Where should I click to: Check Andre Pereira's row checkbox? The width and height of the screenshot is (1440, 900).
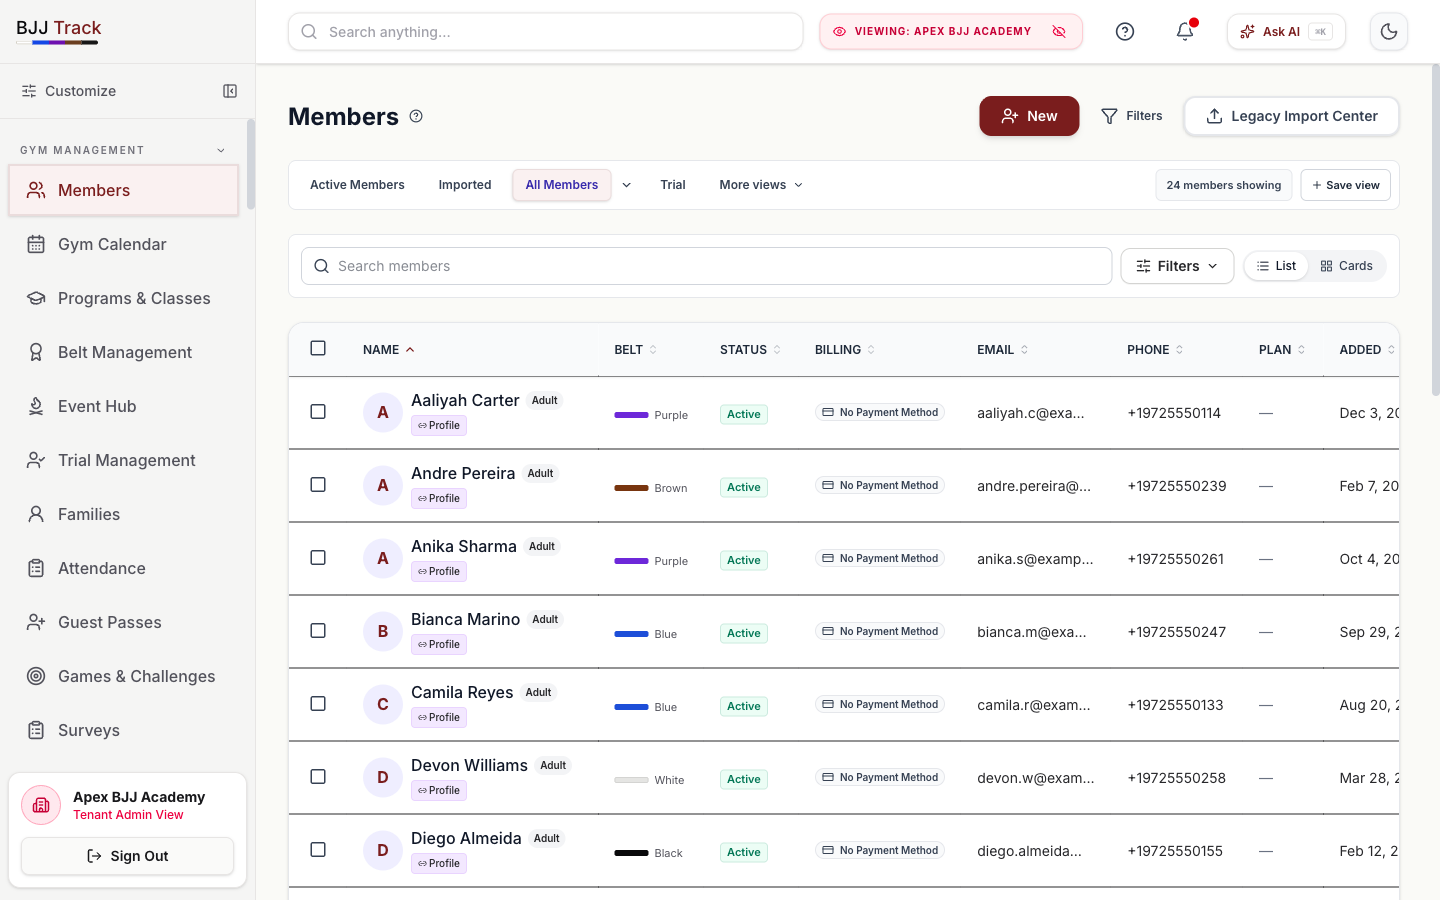click(318, 484)
